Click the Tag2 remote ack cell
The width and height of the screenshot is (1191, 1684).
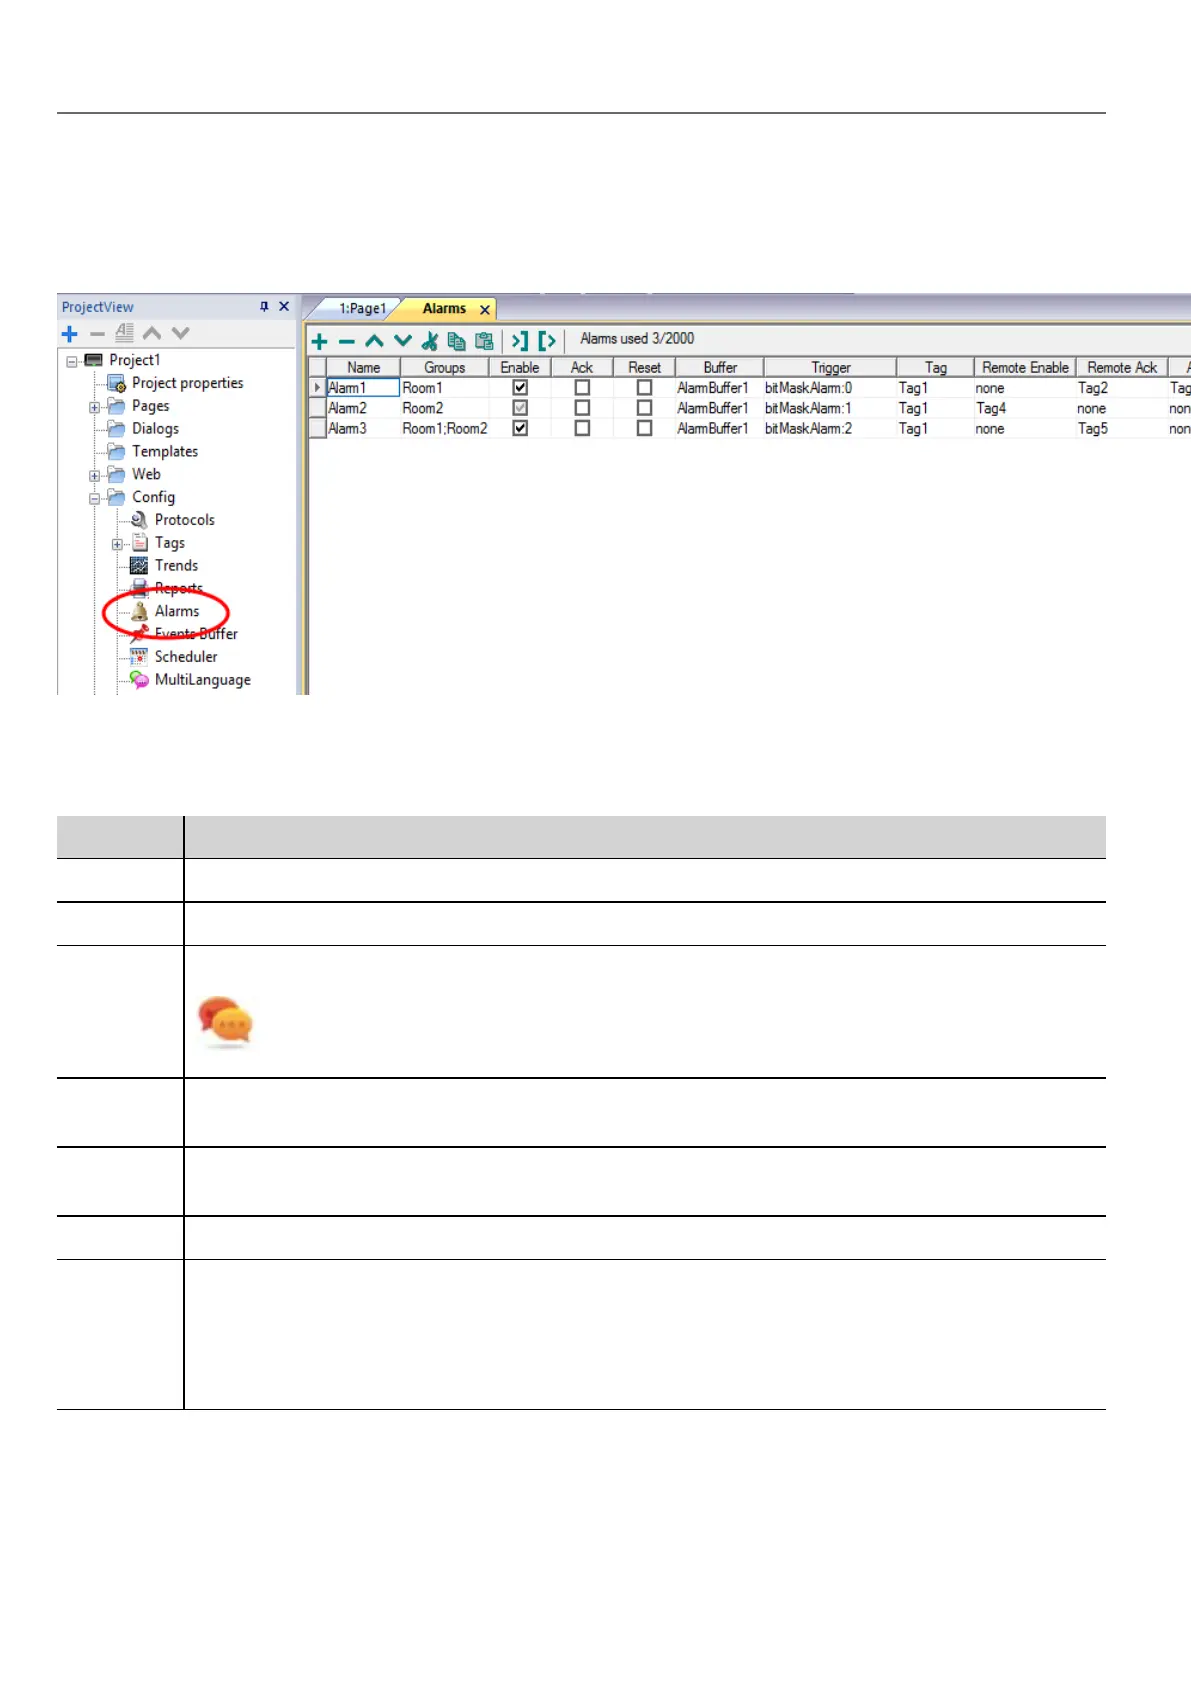(x=1121, y=388)
